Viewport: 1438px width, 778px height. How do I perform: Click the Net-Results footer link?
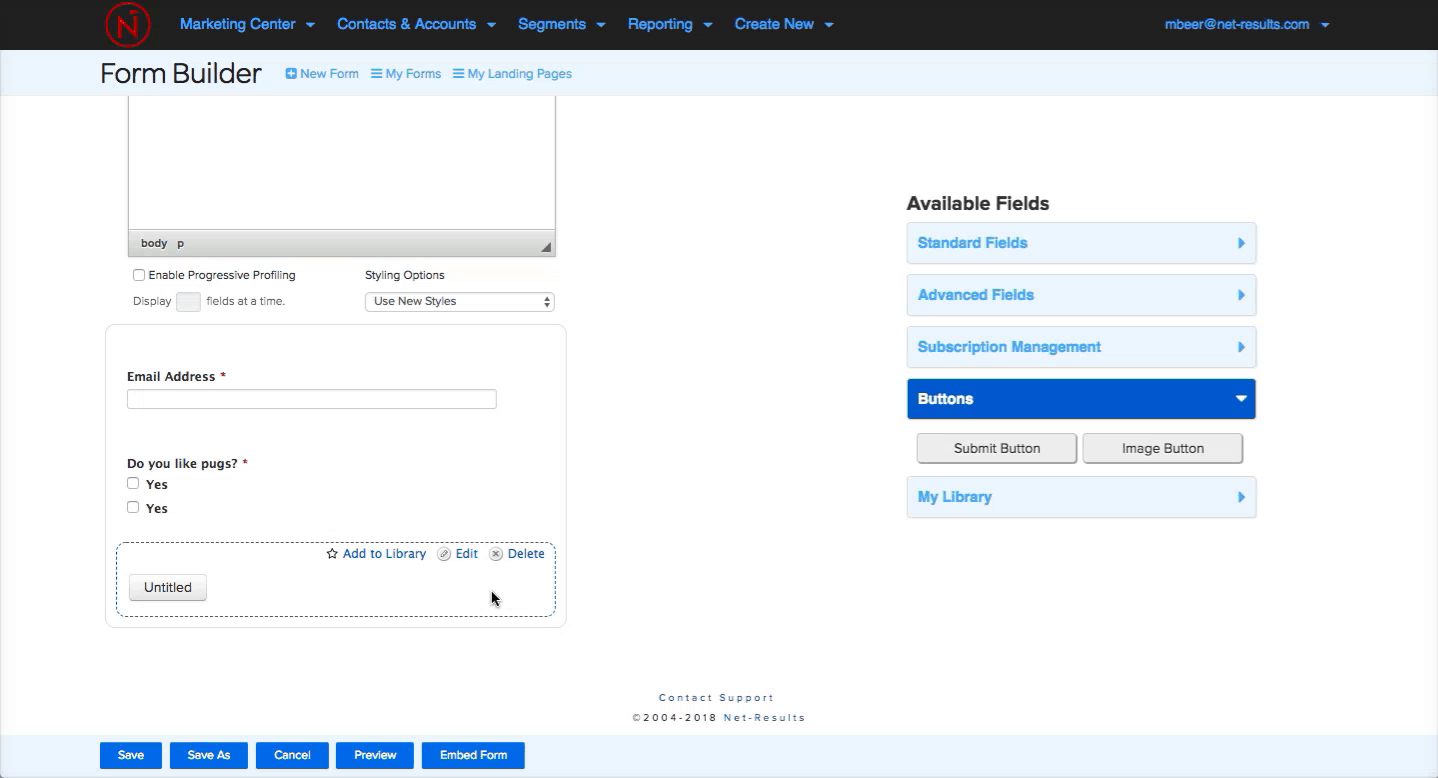[x=764, y=718]
